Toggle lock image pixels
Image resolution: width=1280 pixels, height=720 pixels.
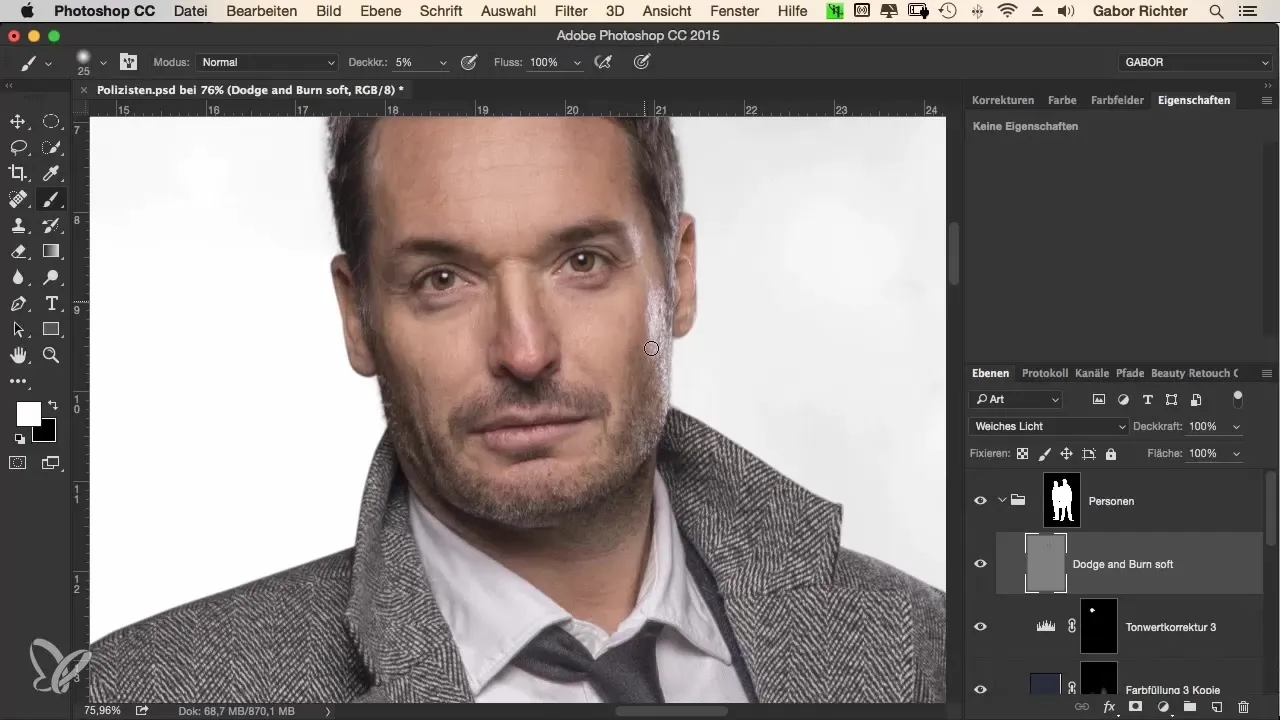click(x=1044, y=454)
